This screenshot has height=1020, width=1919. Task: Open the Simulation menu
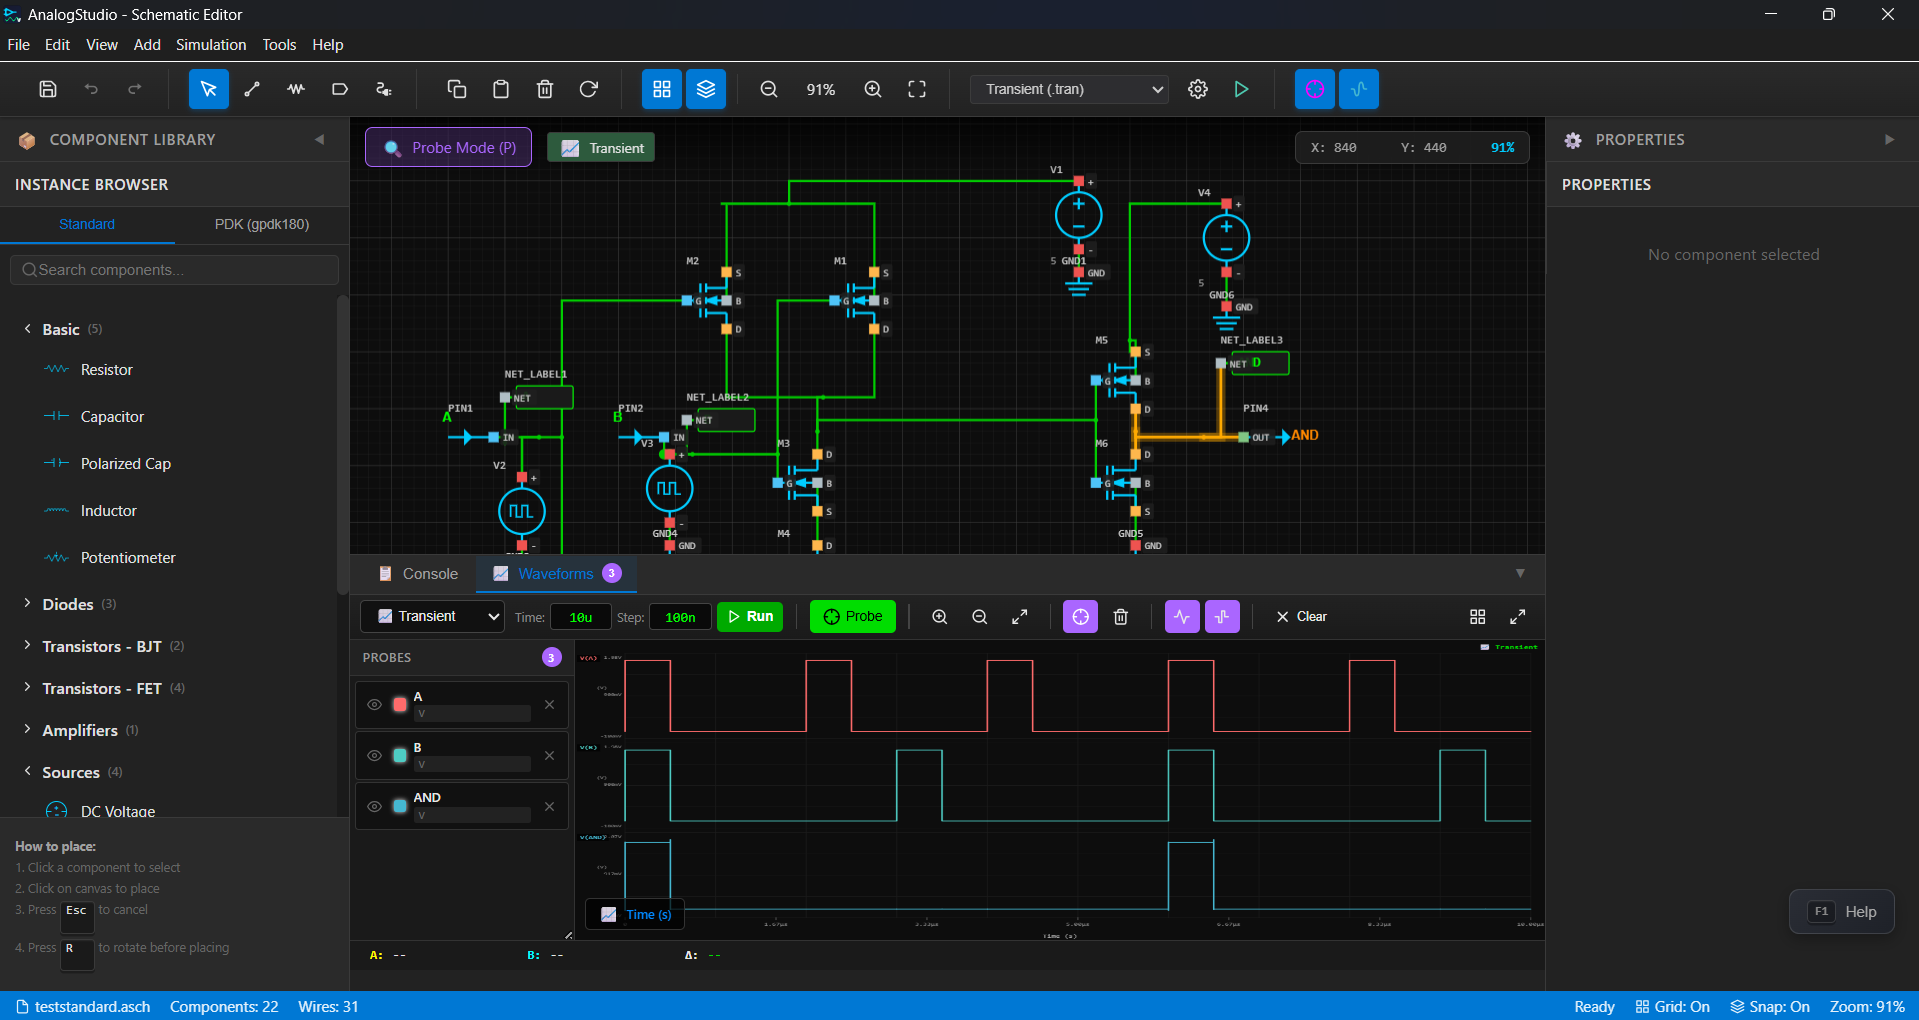click(x=210, y=45)
